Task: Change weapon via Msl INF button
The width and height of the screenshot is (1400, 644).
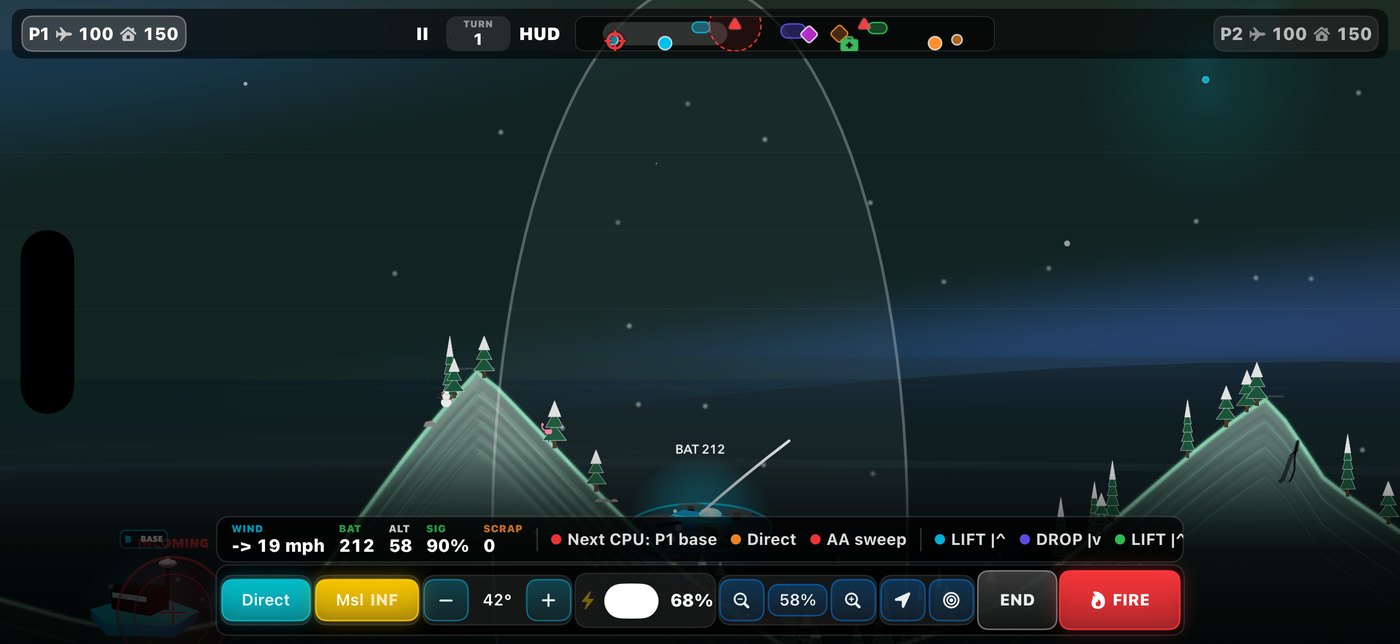Action: coord(367,600)
